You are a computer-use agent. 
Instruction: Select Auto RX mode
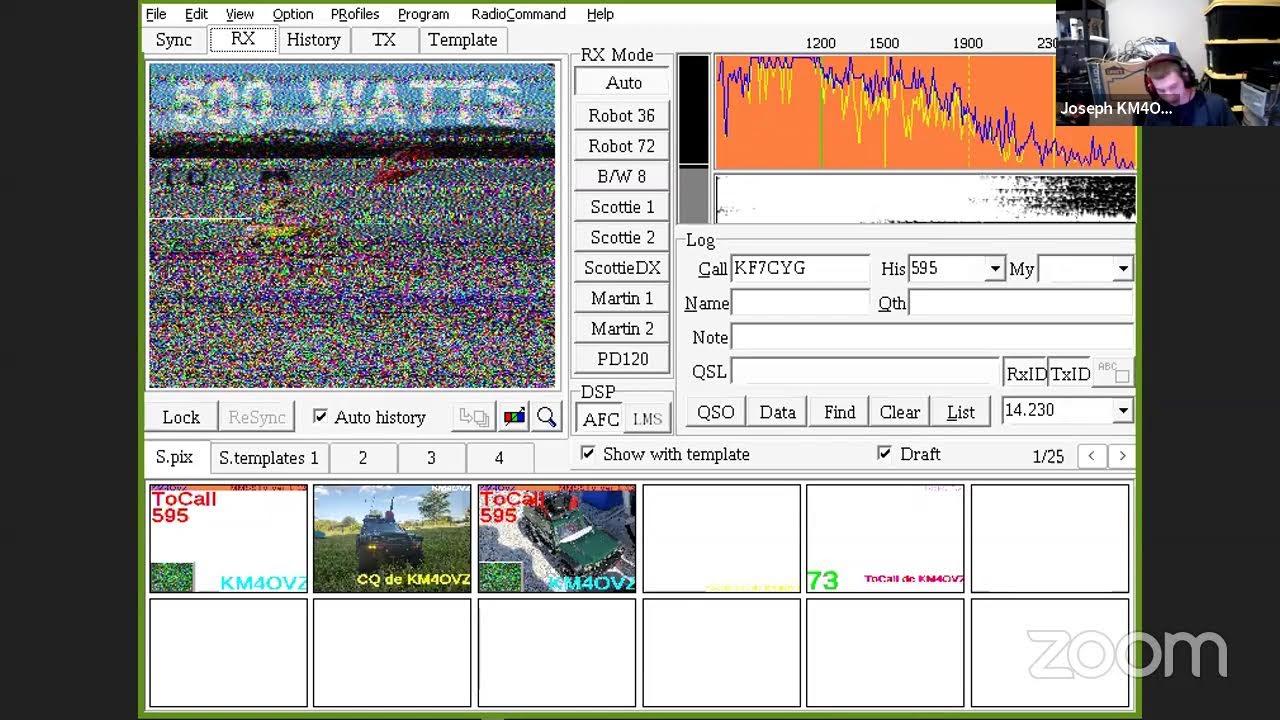[622, 83]
